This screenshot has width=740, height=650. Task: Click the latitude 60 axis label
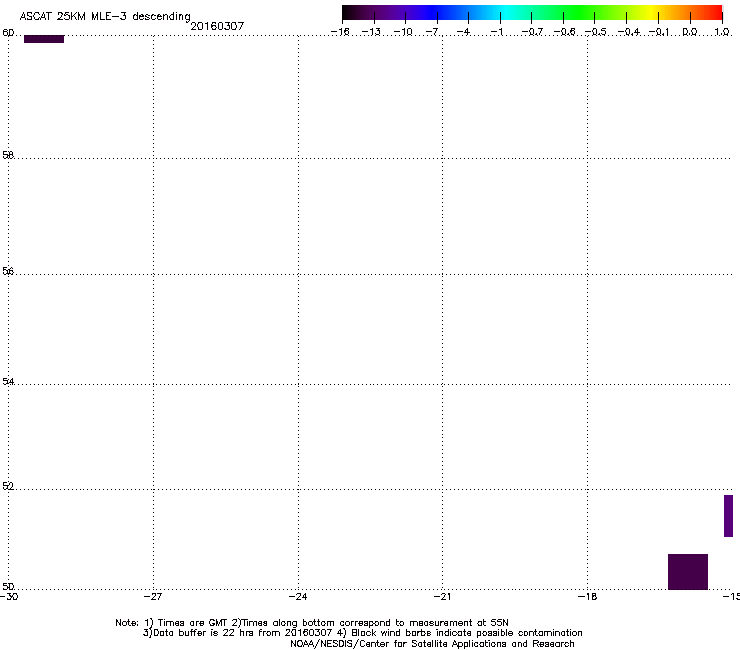coord(8,33)
